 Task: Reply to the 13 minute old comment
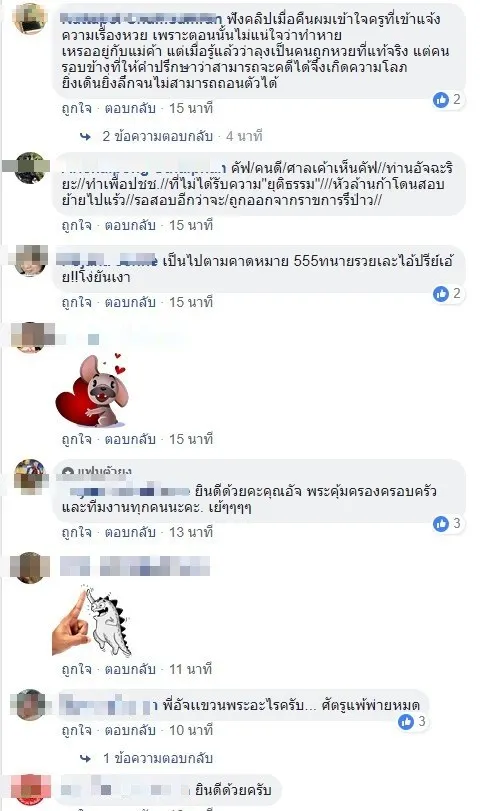coord(130,532)
